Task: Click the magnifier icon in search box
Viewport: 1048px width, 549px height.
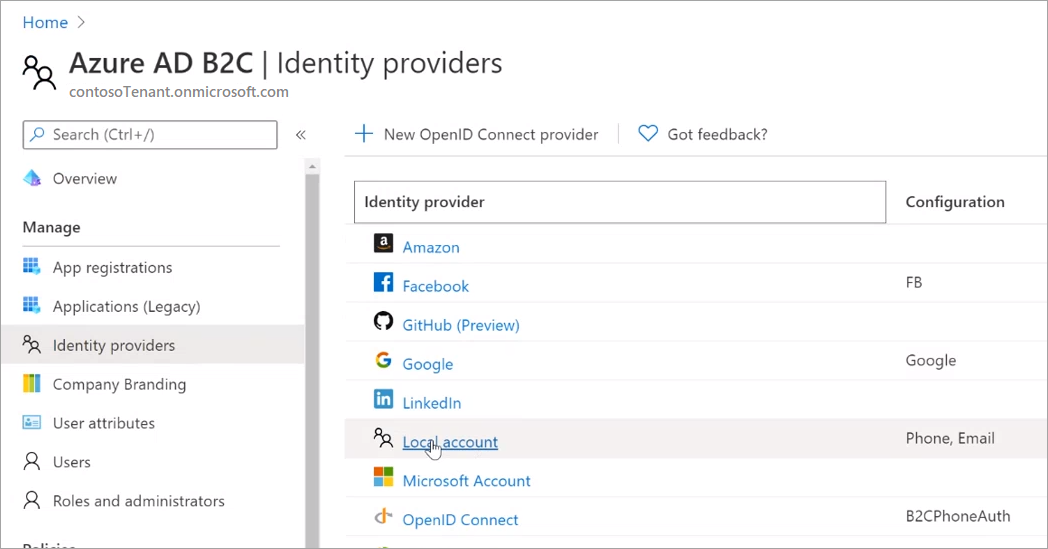Action: click(x=37, y=134)
